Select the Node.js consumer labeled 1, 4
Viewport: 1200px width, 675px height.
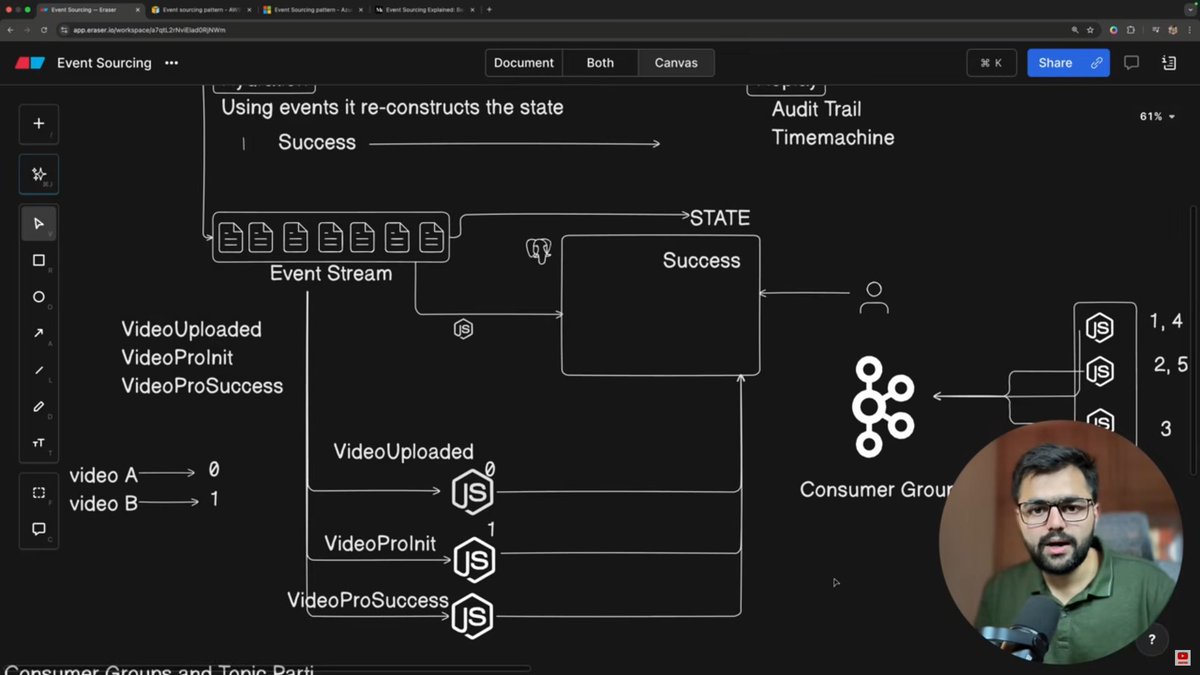coord(1100,327)
